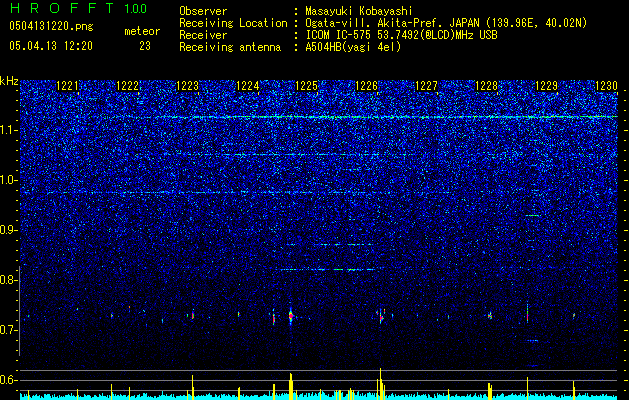Click the 1229 time marker

pos(546,85)
